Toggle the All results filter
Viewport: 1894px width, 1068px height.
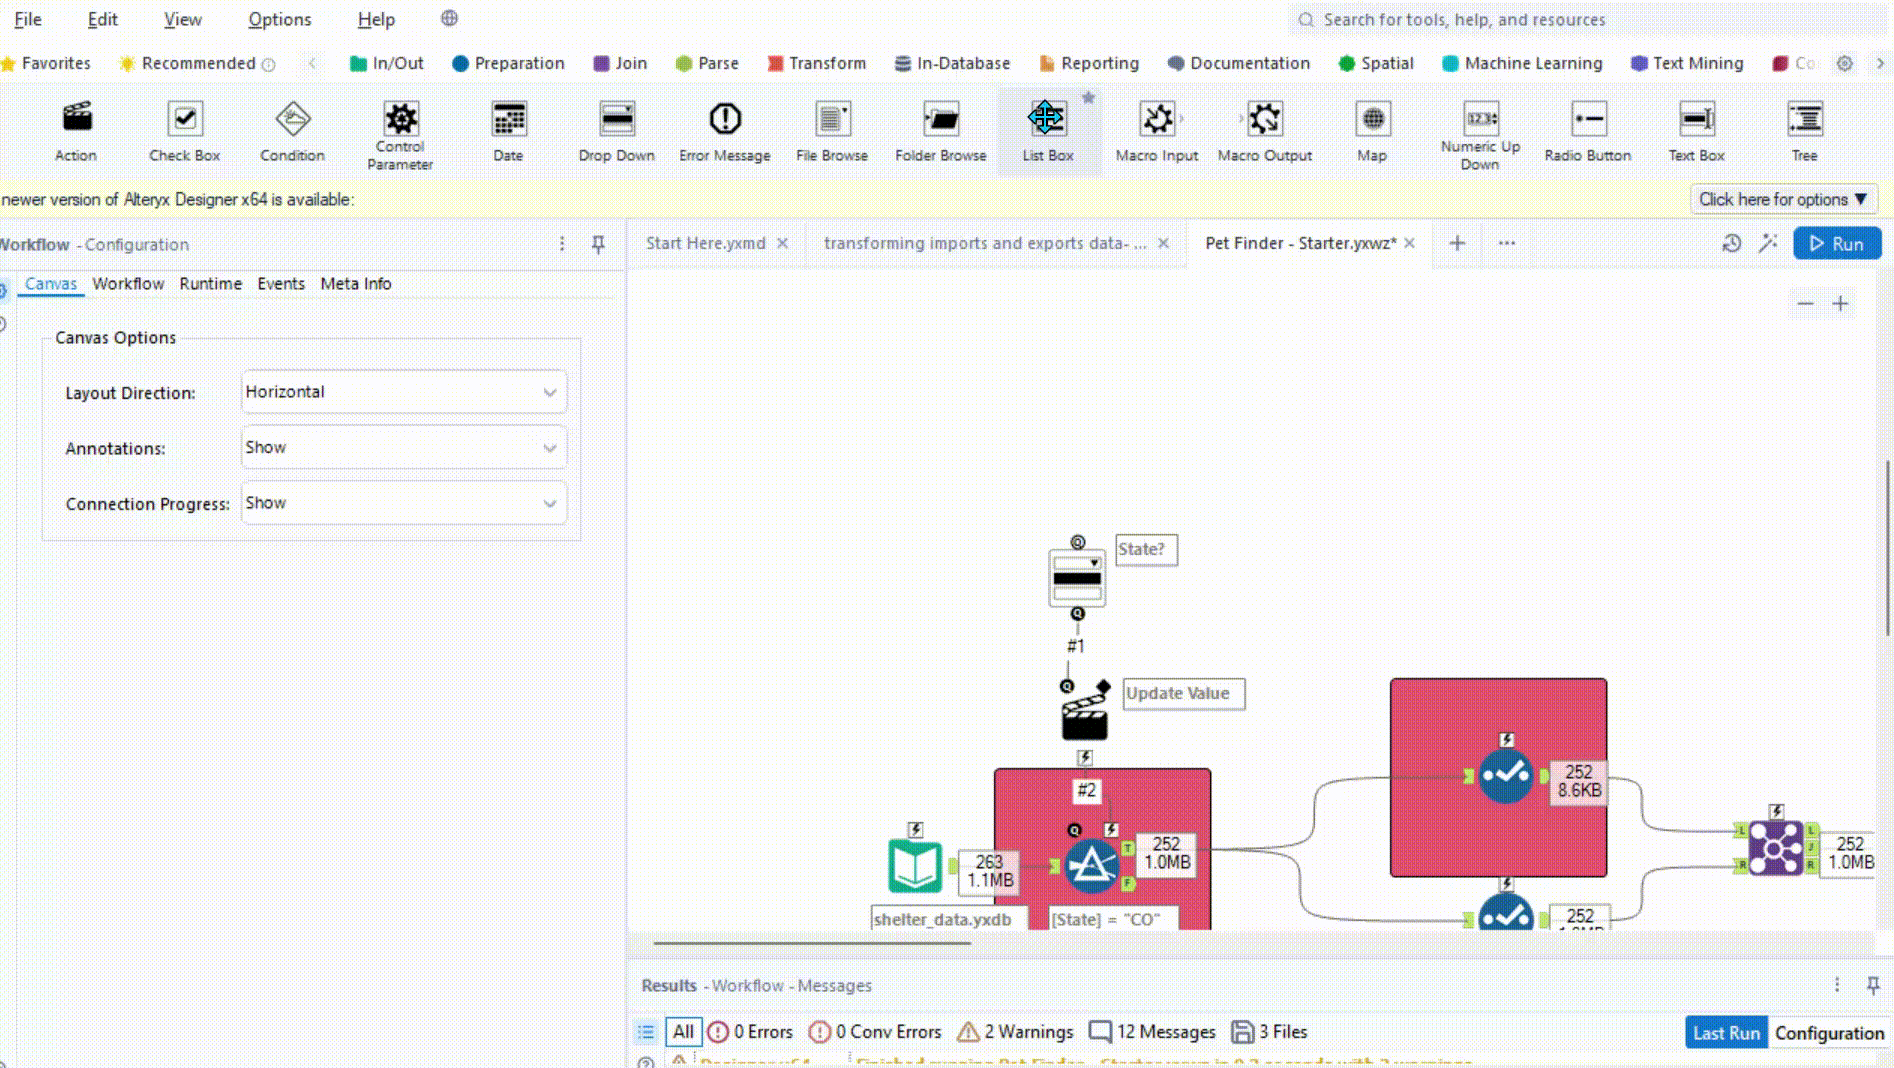coord(683,1031)
